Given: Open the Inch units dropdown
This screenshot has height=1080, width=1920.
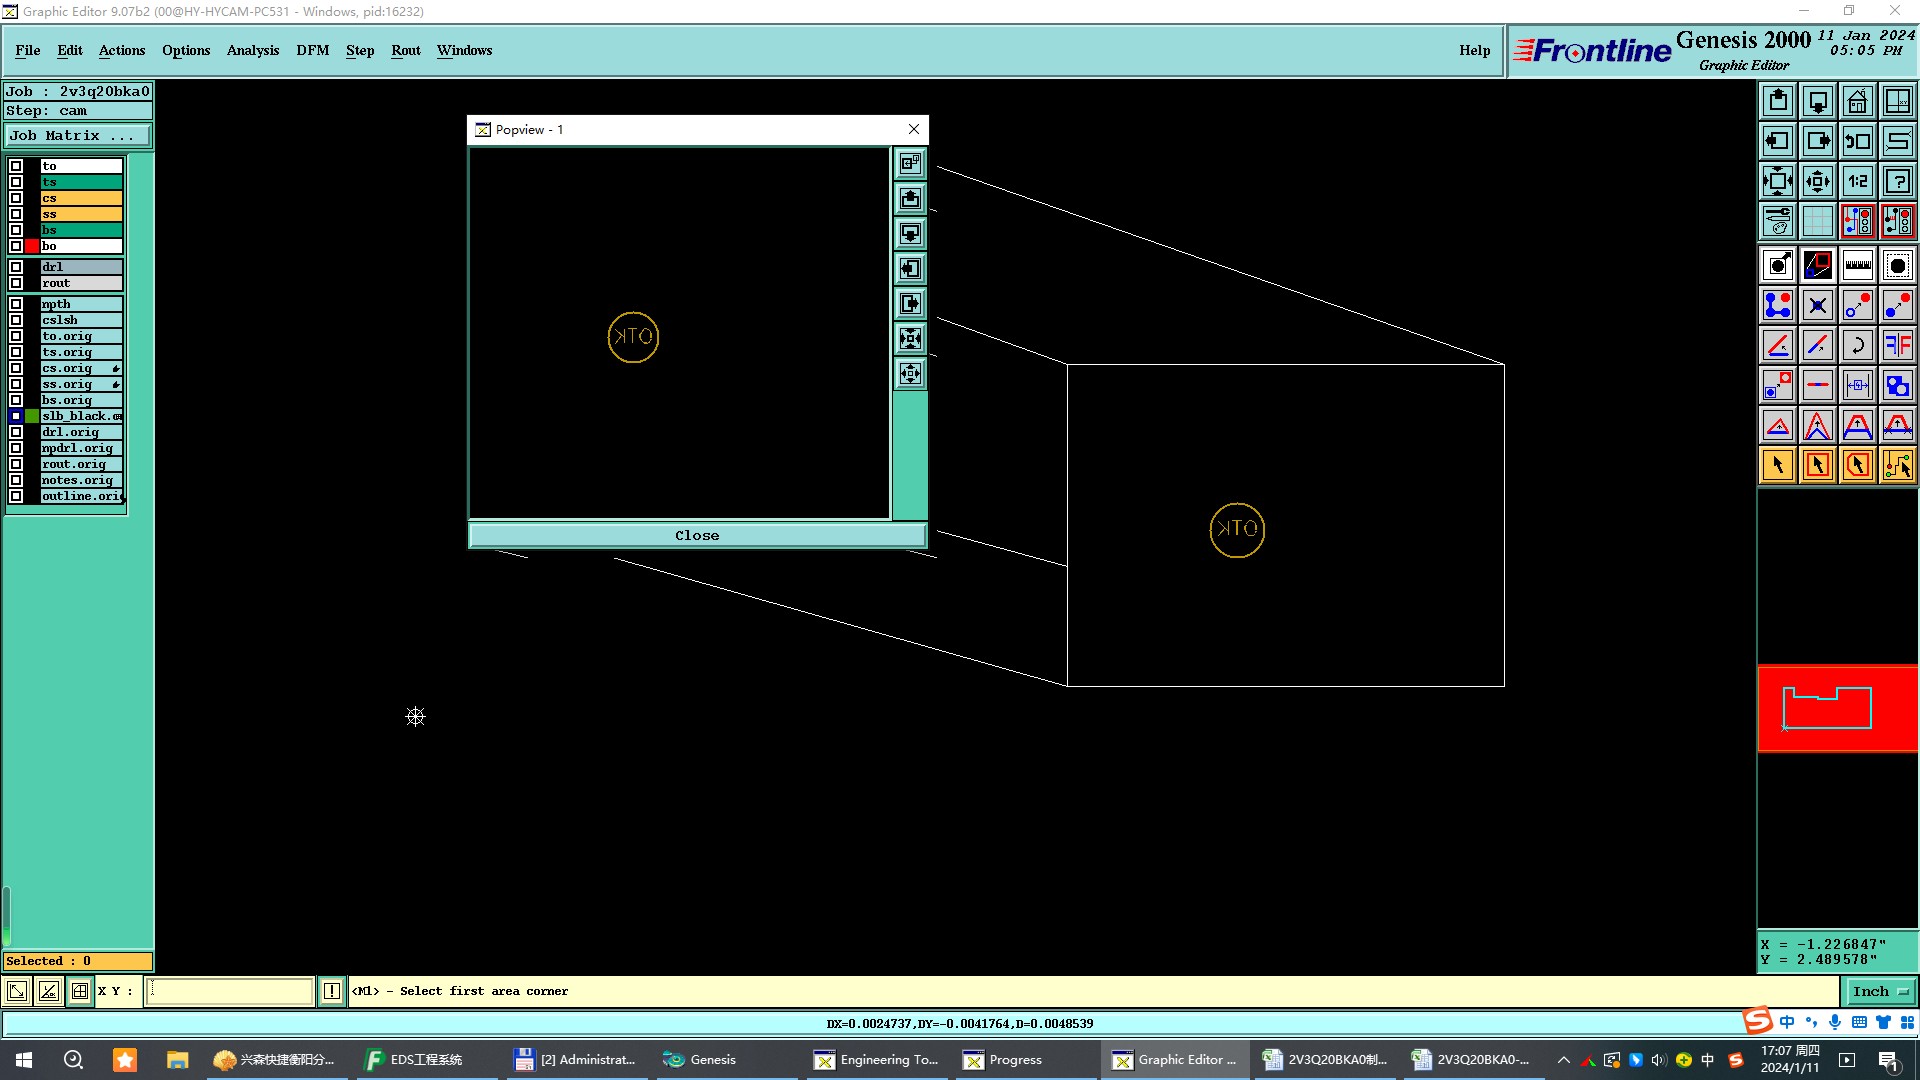Looking at the screenshot, I should [x=1880, y=991].
